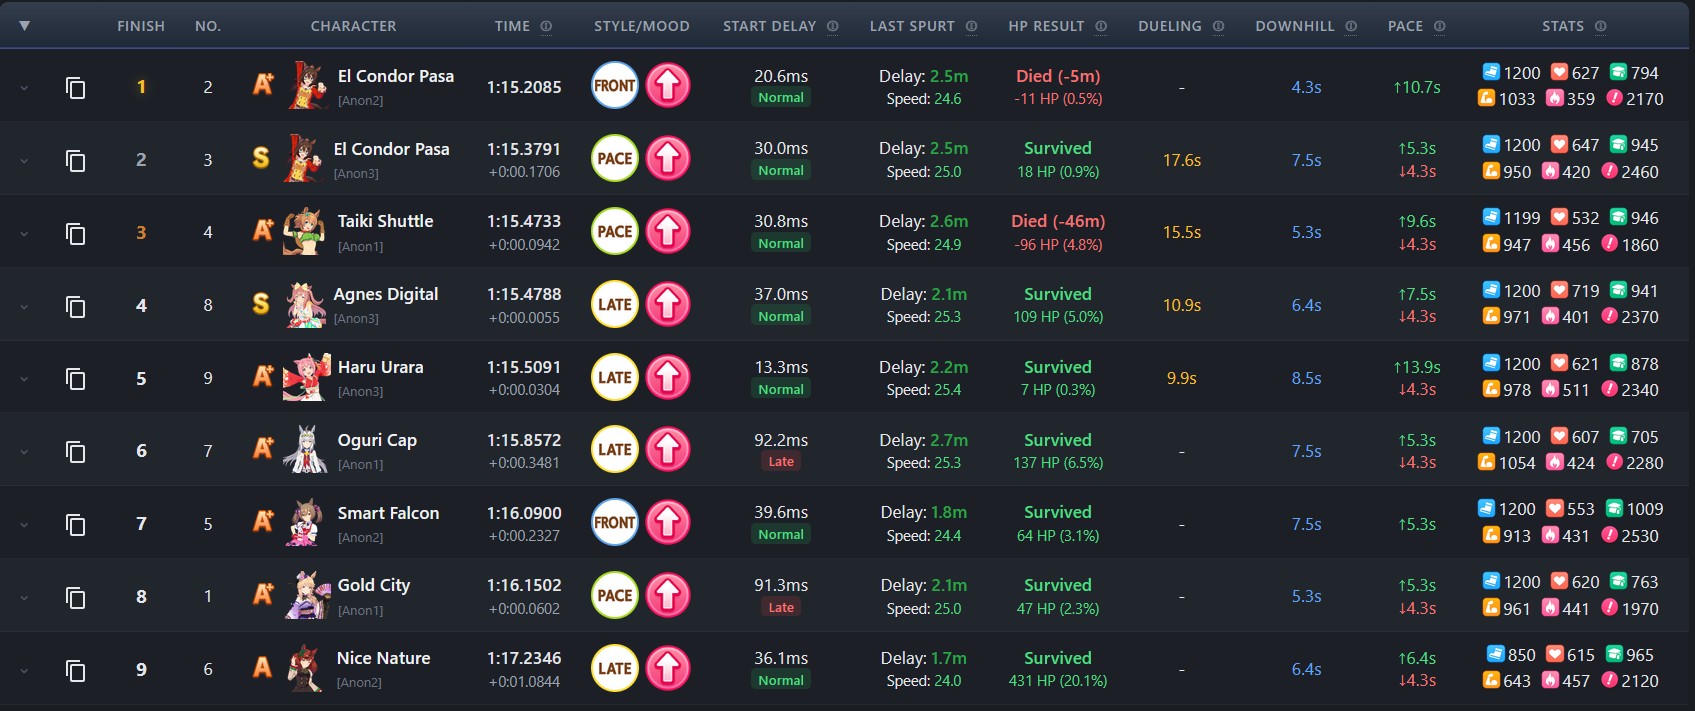Image resolution: width=1695 pixels, height=711 pixels.
Task: Click the Late start delay tag for Gold City
Action: click(781, 607)
